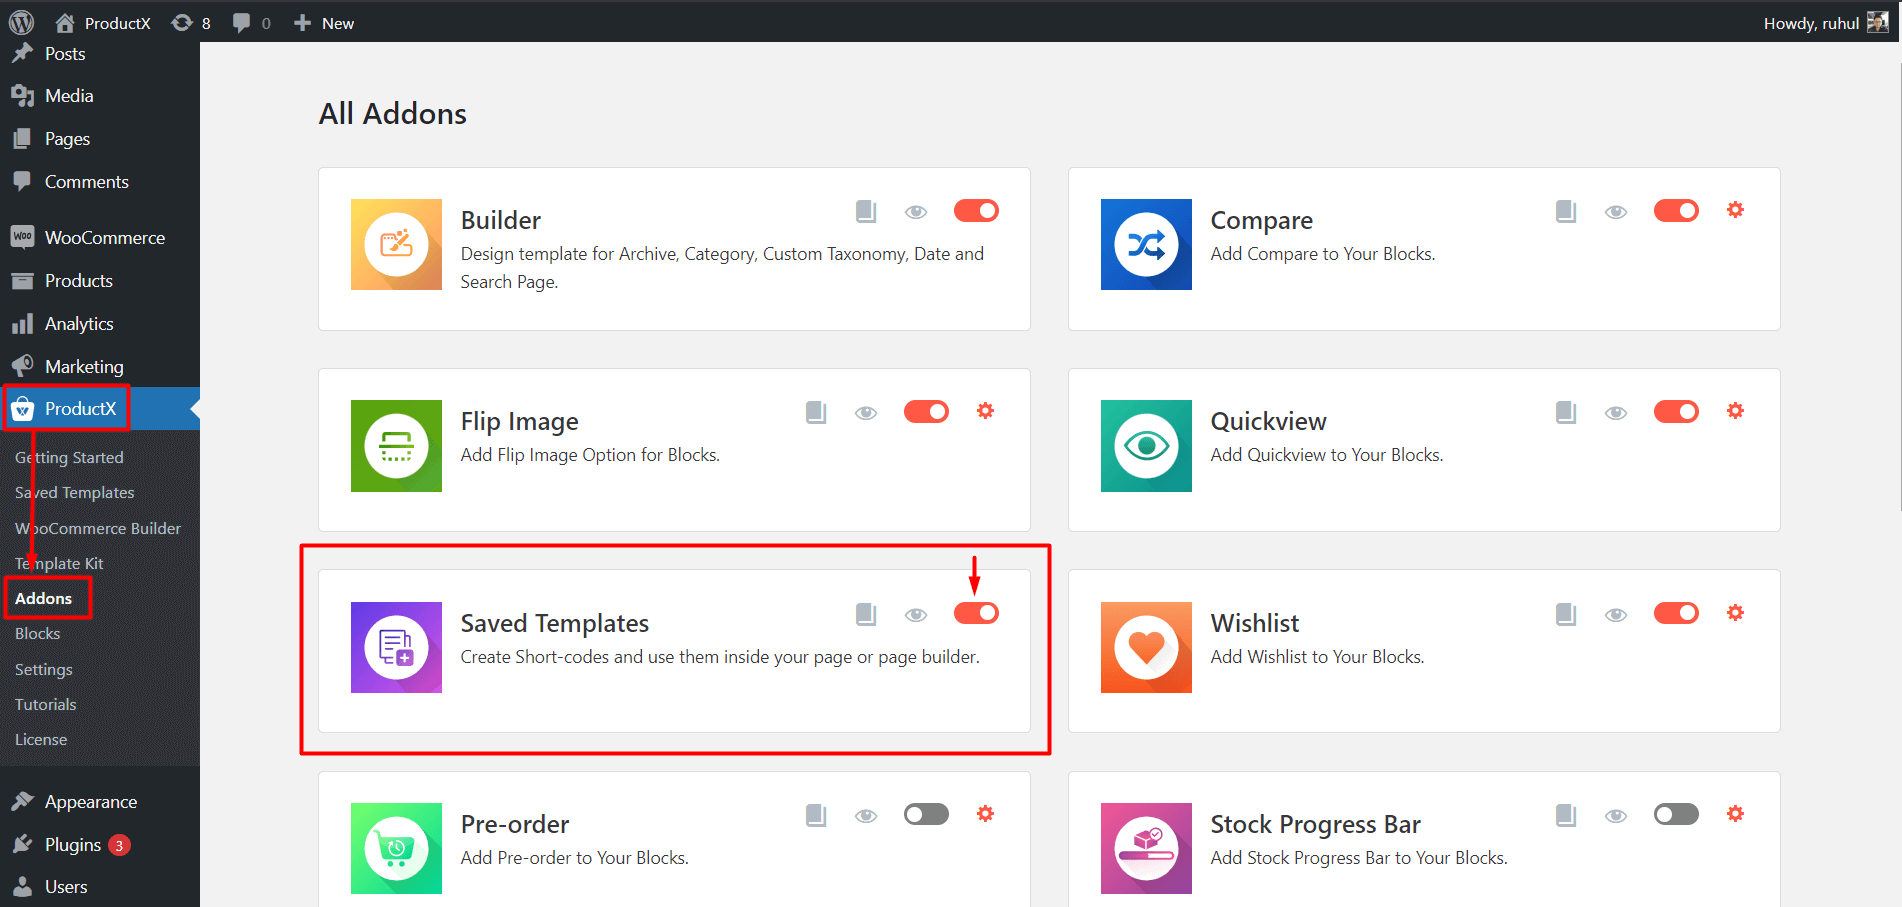Open Analytics sidebar menu

[x=100, y=324]
